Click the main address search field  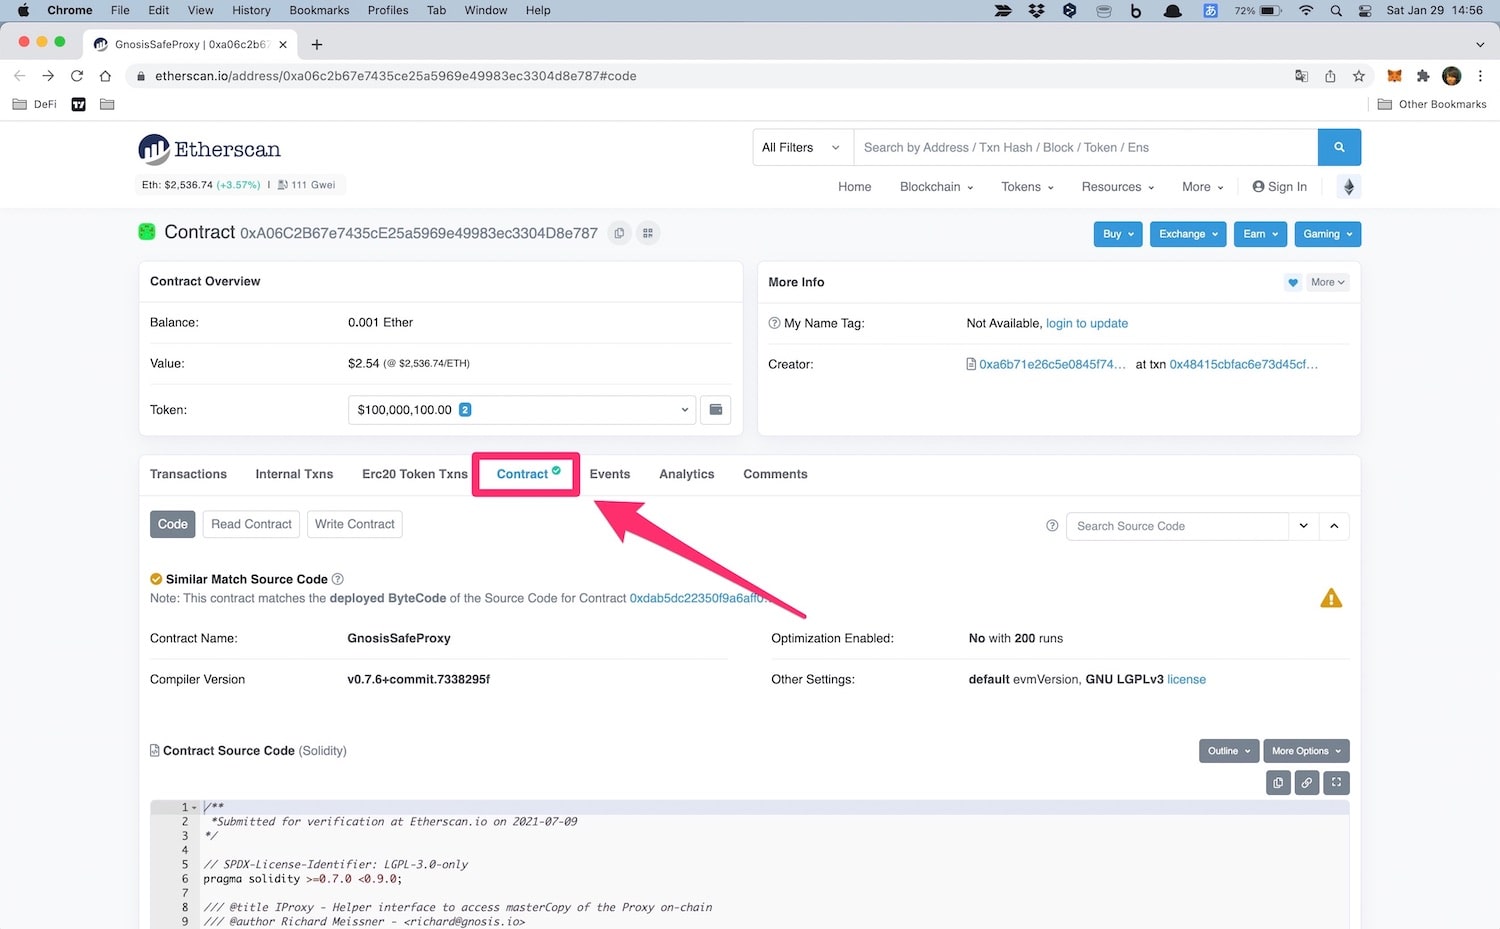click(x=1086, y=147)
